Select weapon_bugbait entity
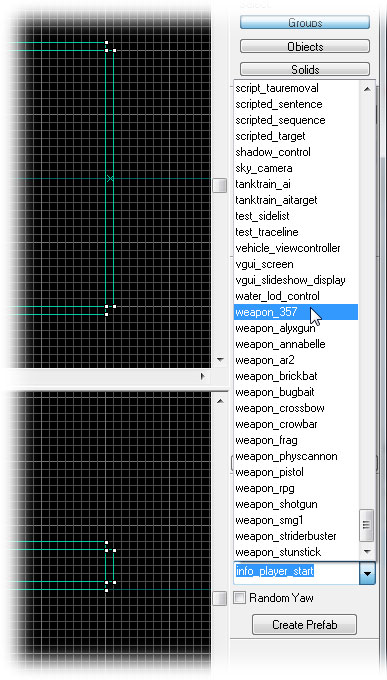This screenshot has width=387, height=680. click(x=296, y=392)
